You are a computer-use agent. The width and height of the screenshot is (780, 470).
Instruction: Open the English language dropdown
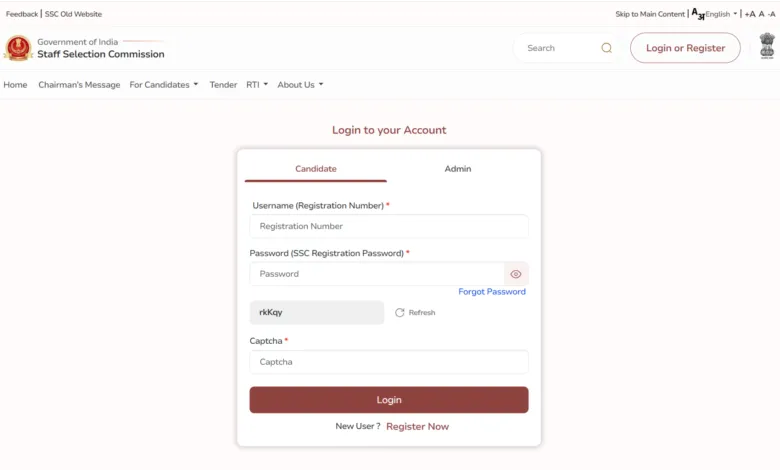[x=721, y=14]
